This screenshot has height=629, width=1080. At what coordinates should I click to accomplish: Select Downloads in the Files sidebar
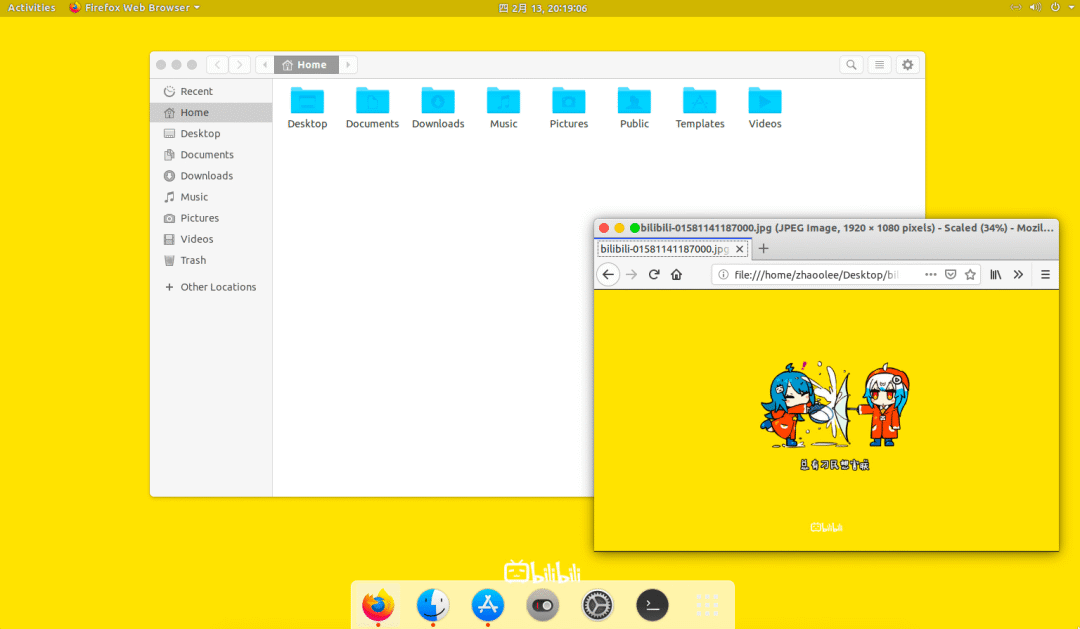211,176
